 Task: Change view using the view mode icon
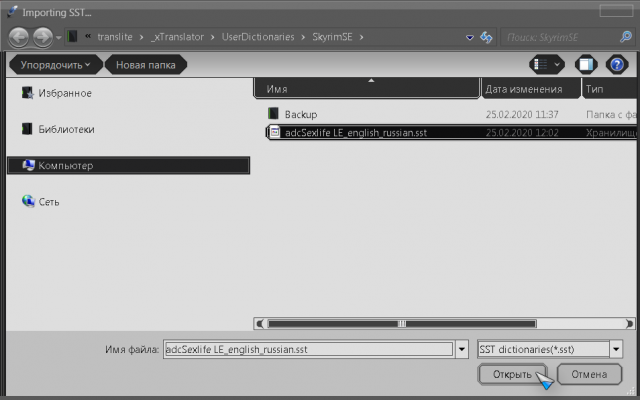[x=545, y=65]
